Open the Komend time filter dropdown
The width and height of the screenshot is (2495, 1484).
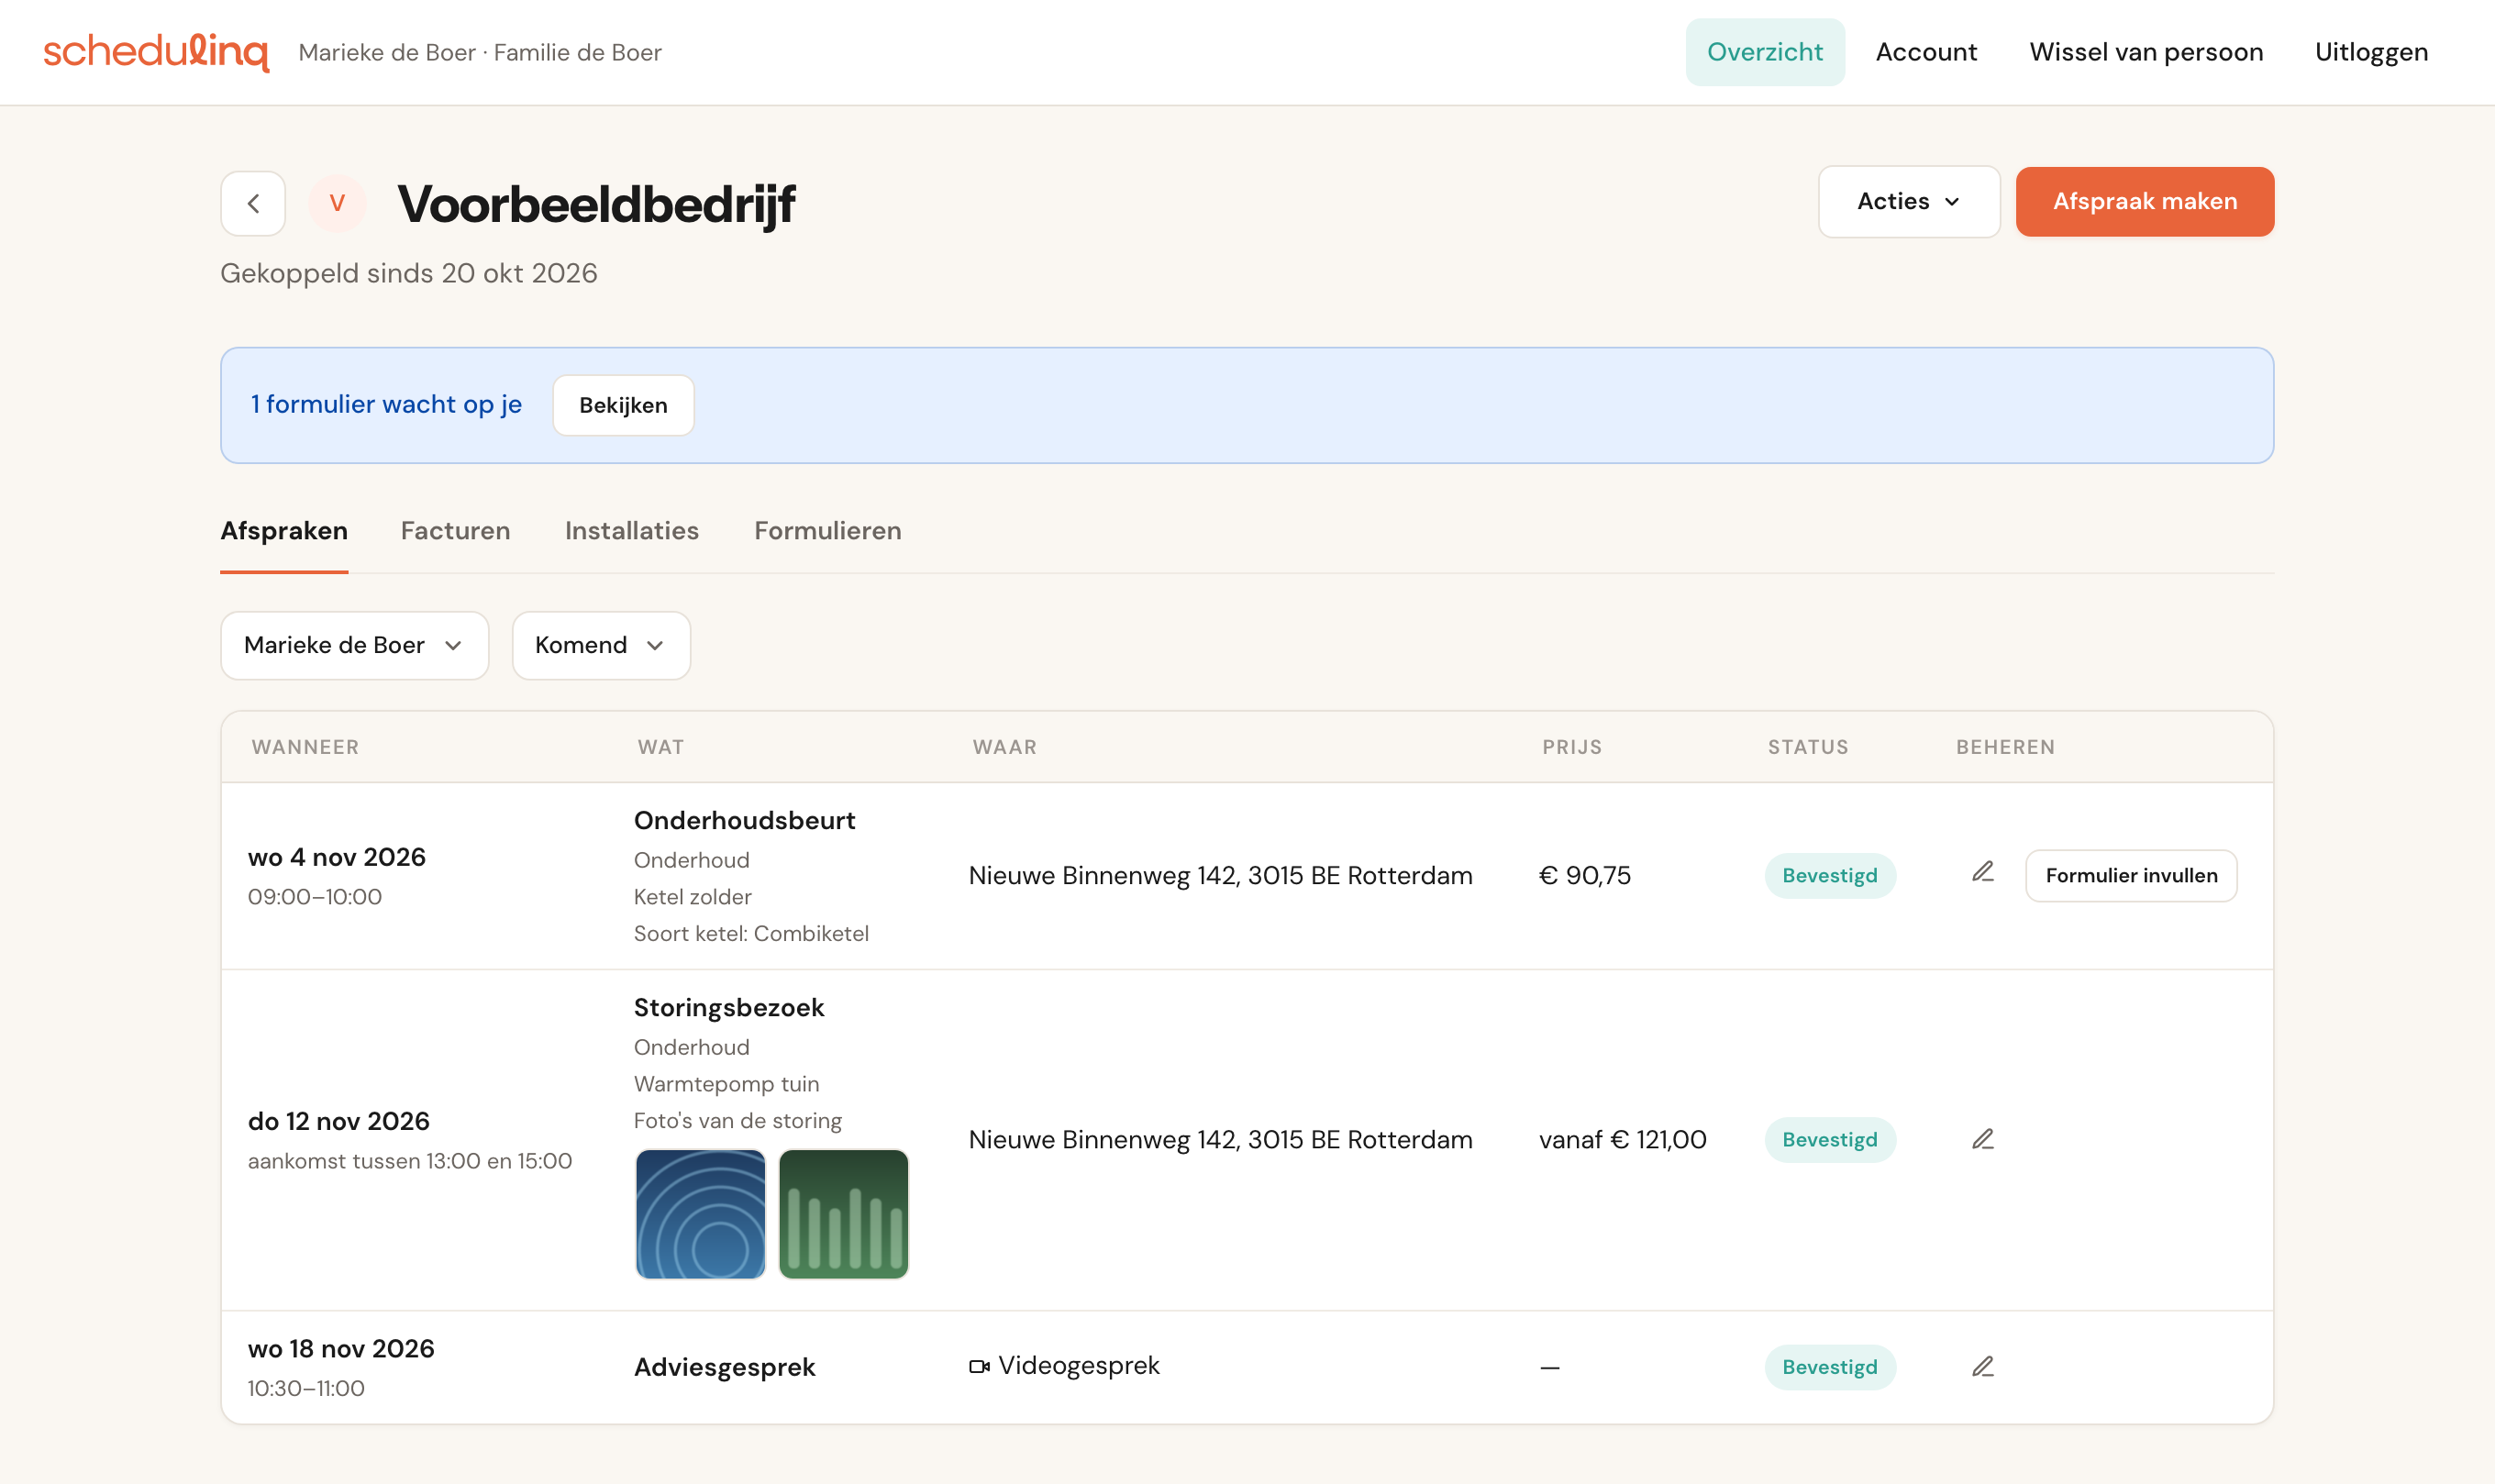point(600,645)
